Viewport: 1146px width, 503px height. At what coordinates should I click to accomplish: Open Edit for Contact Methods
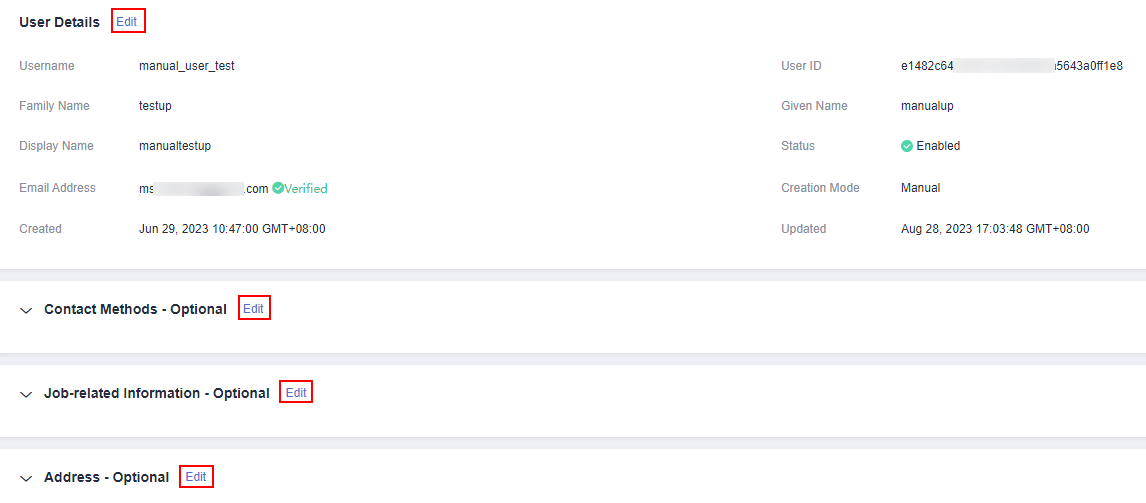(254, 309)
